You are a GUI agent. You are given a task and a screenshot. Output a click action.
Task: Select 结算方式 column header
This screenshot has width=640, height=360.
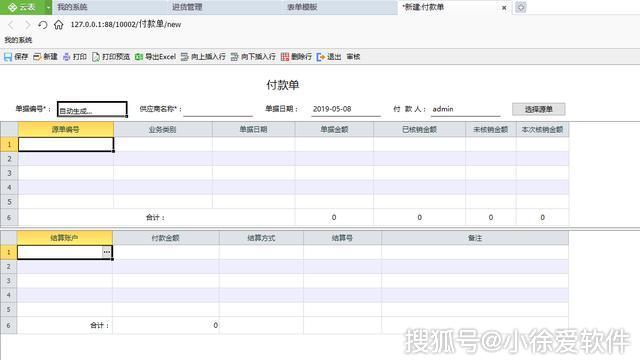pos(261,238)
